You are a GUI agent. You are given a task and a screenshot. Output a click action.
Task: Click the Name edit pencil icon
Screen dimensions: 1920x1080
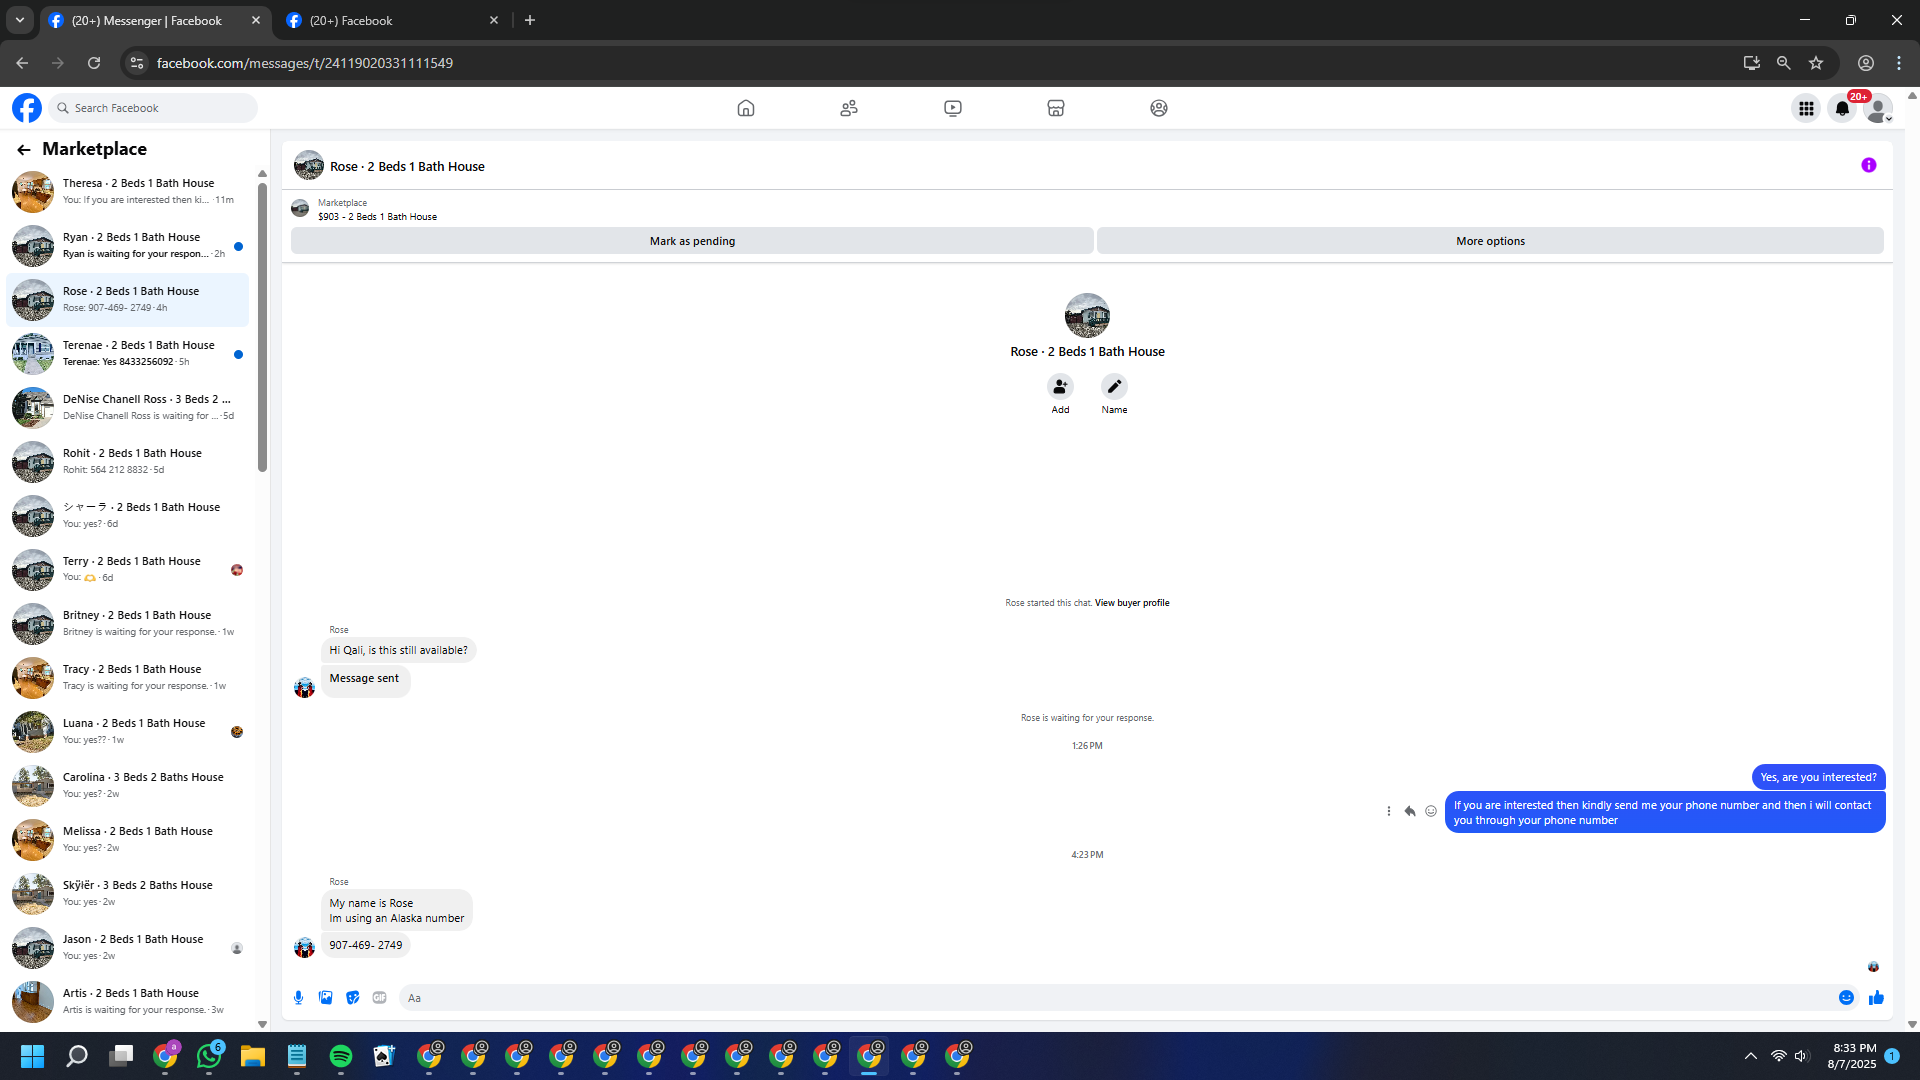(1114, 386)
